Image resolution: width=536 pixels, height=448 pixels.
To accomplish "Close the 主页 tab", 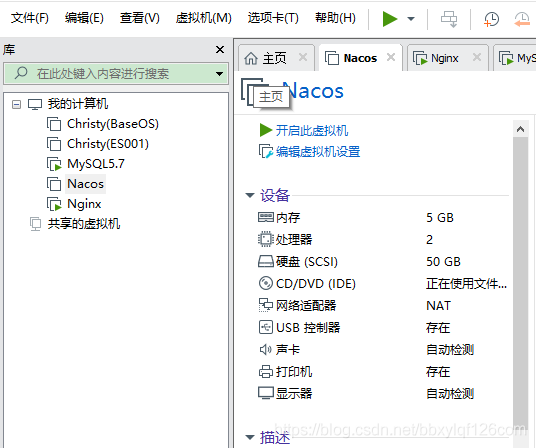I will [x=303, y=57].
